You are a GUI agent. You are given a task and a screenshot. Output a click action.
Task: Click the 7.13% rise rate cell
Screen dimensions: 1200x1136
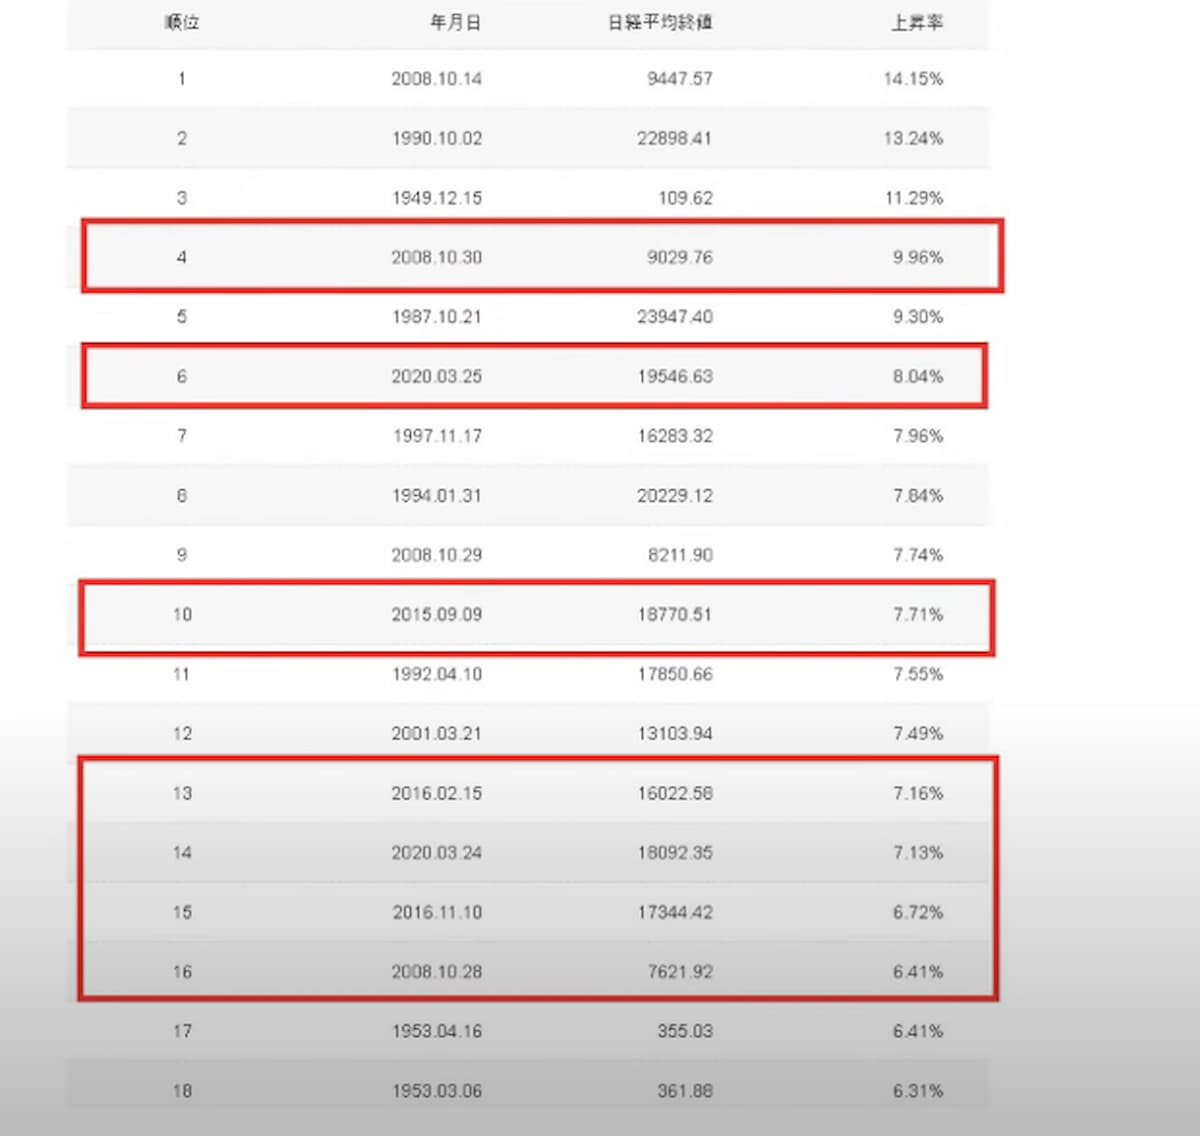917,852
